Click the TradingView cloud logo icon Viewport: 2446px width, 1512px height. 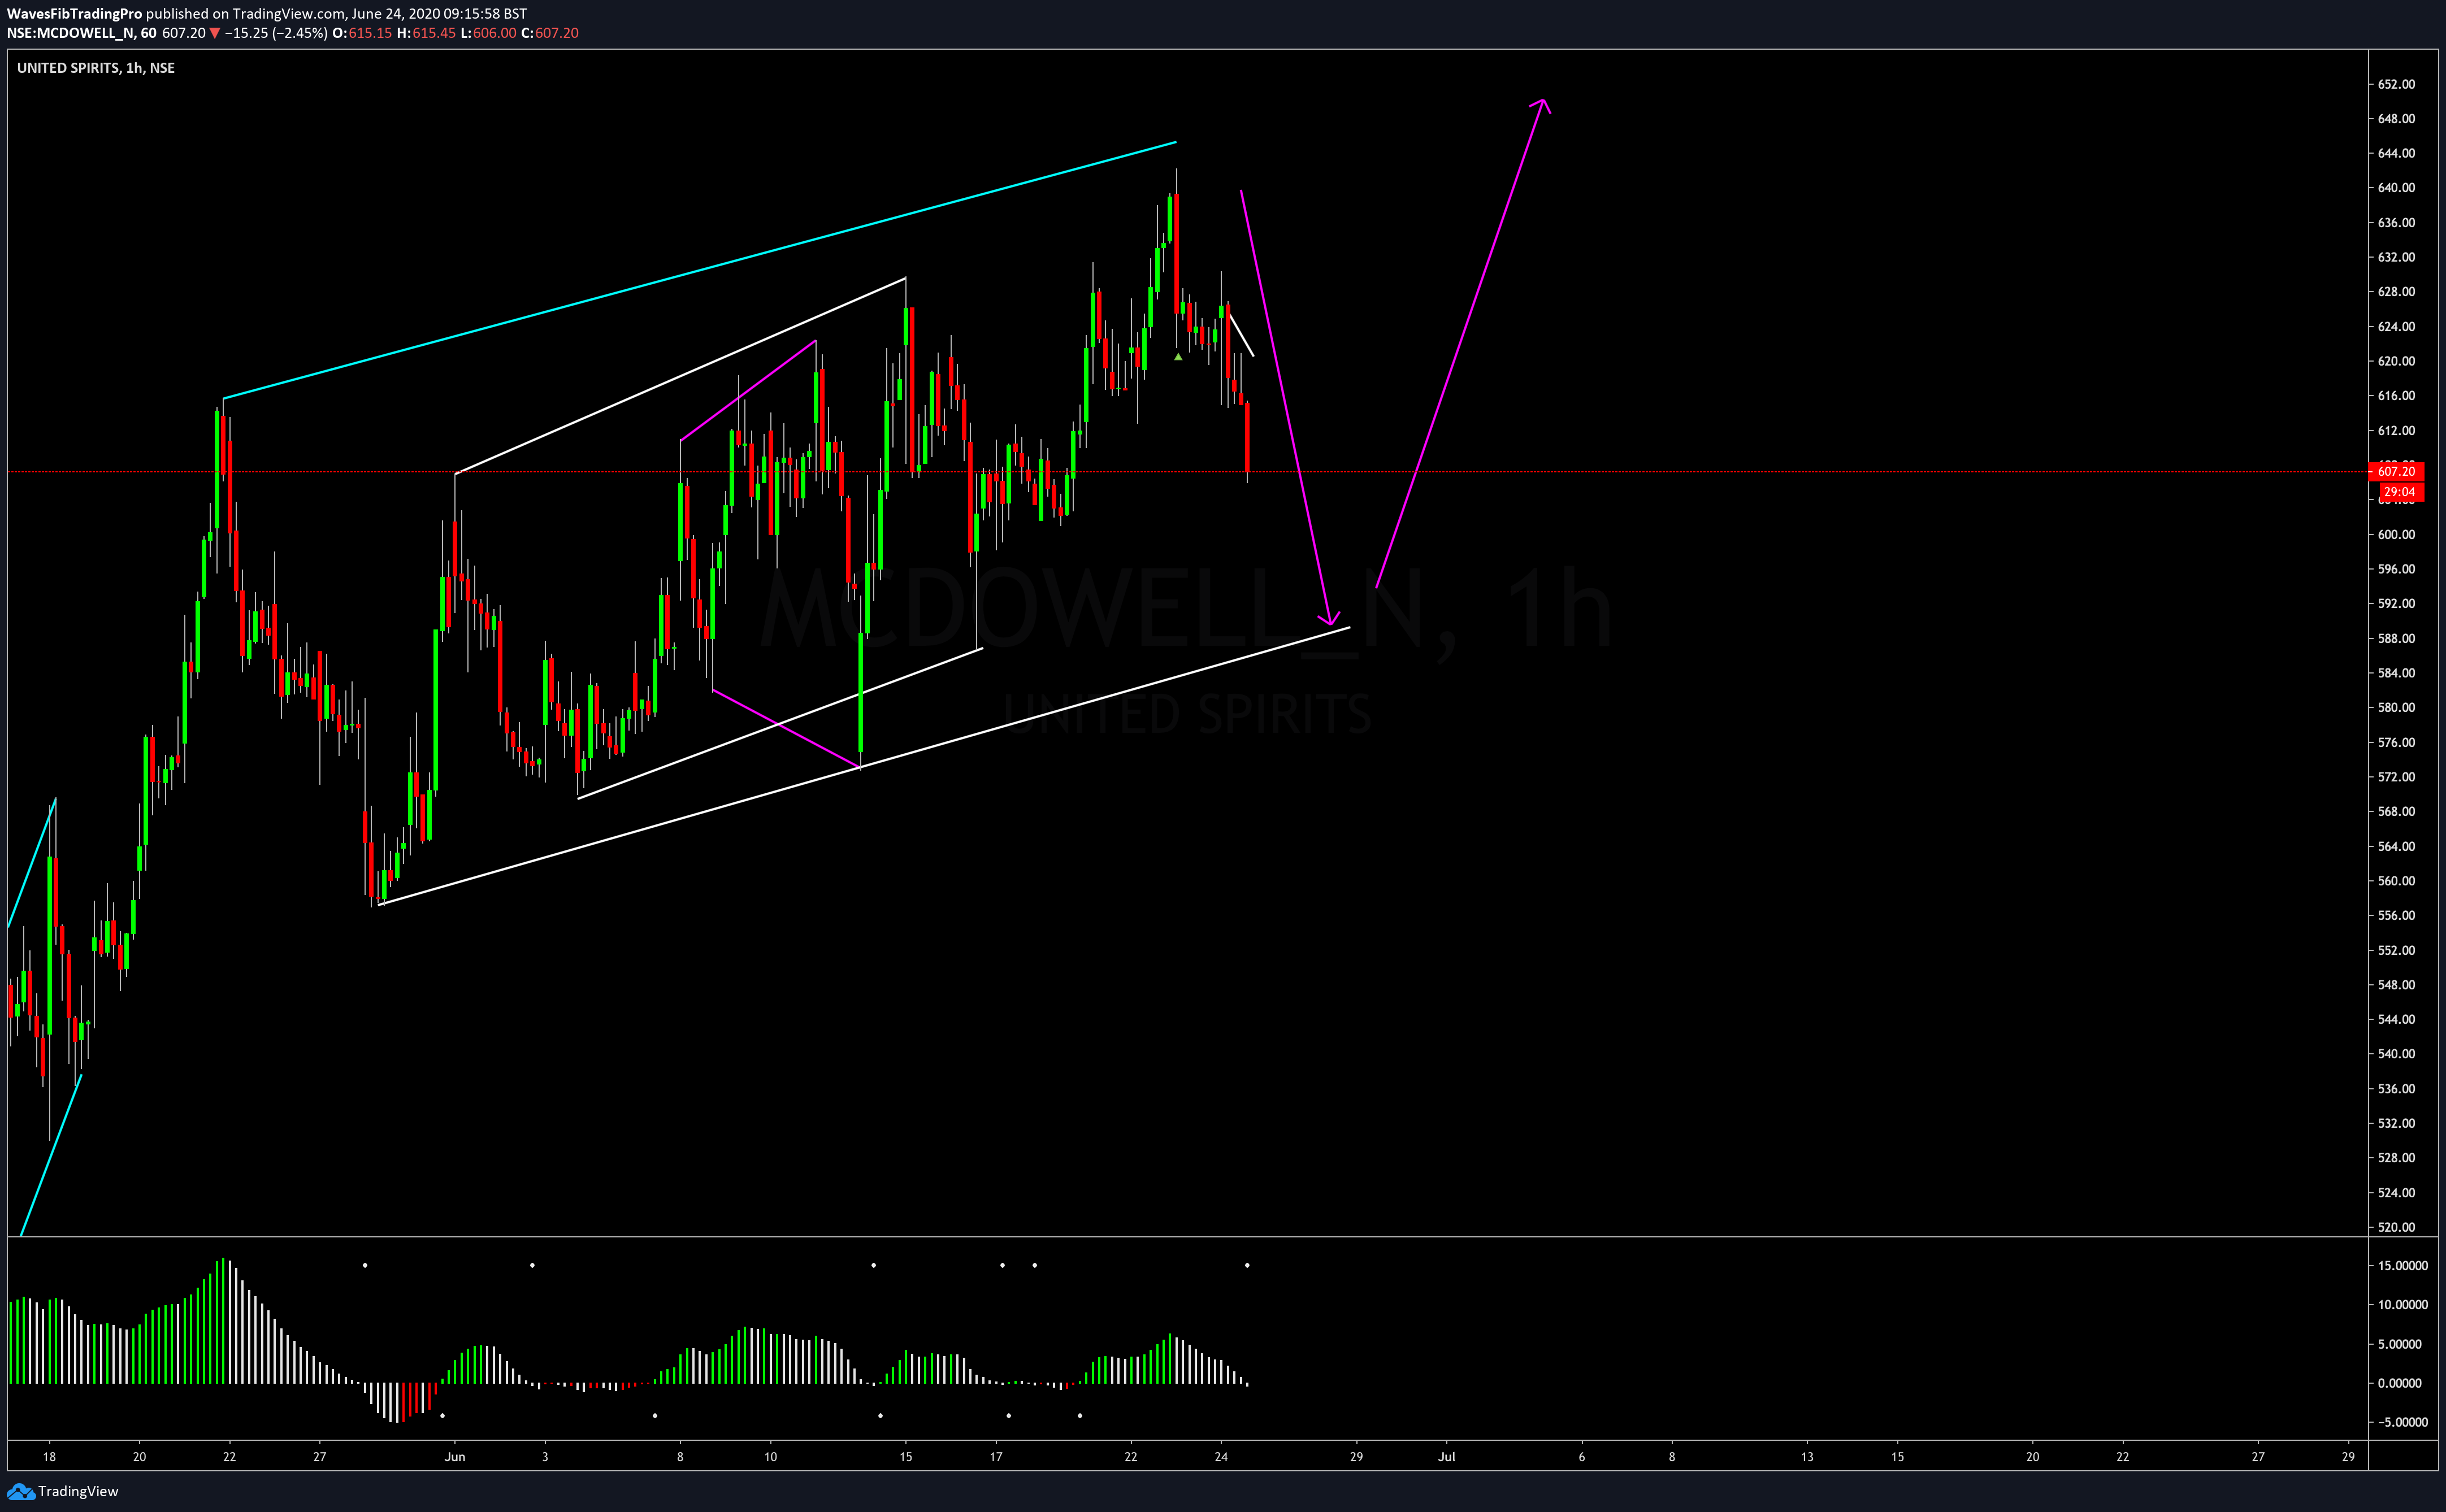tap(20, 1491)
